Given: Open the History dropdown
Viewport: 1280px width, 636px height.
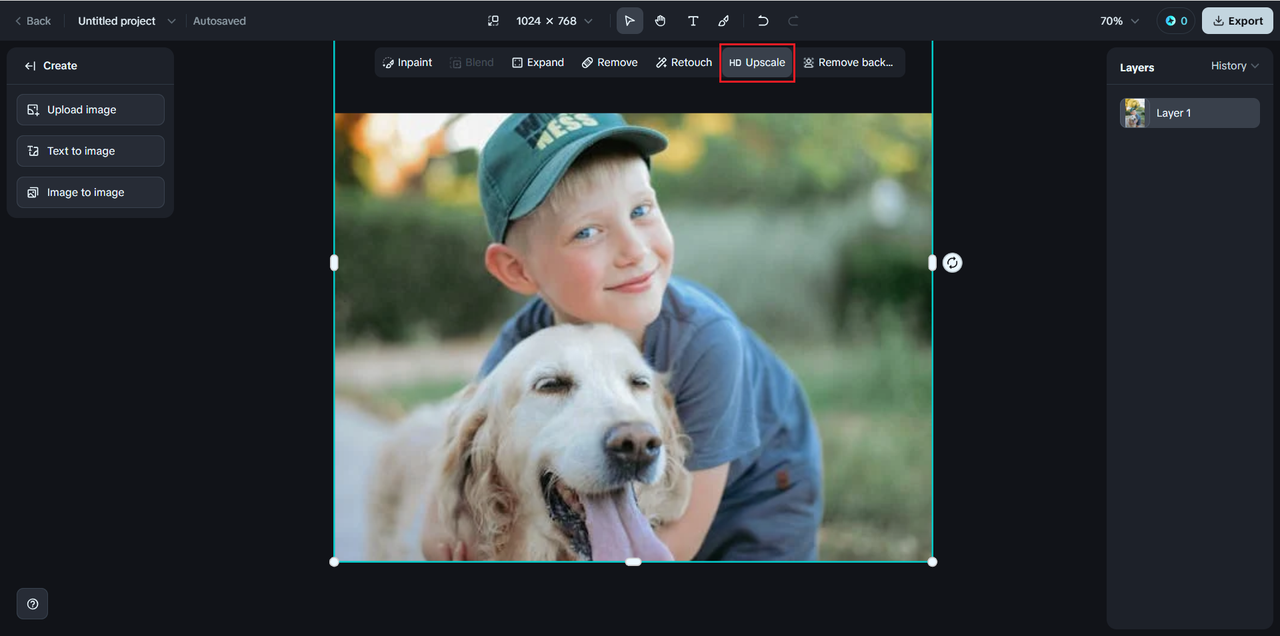Looking at the screenshot, I should (1235, 66).
